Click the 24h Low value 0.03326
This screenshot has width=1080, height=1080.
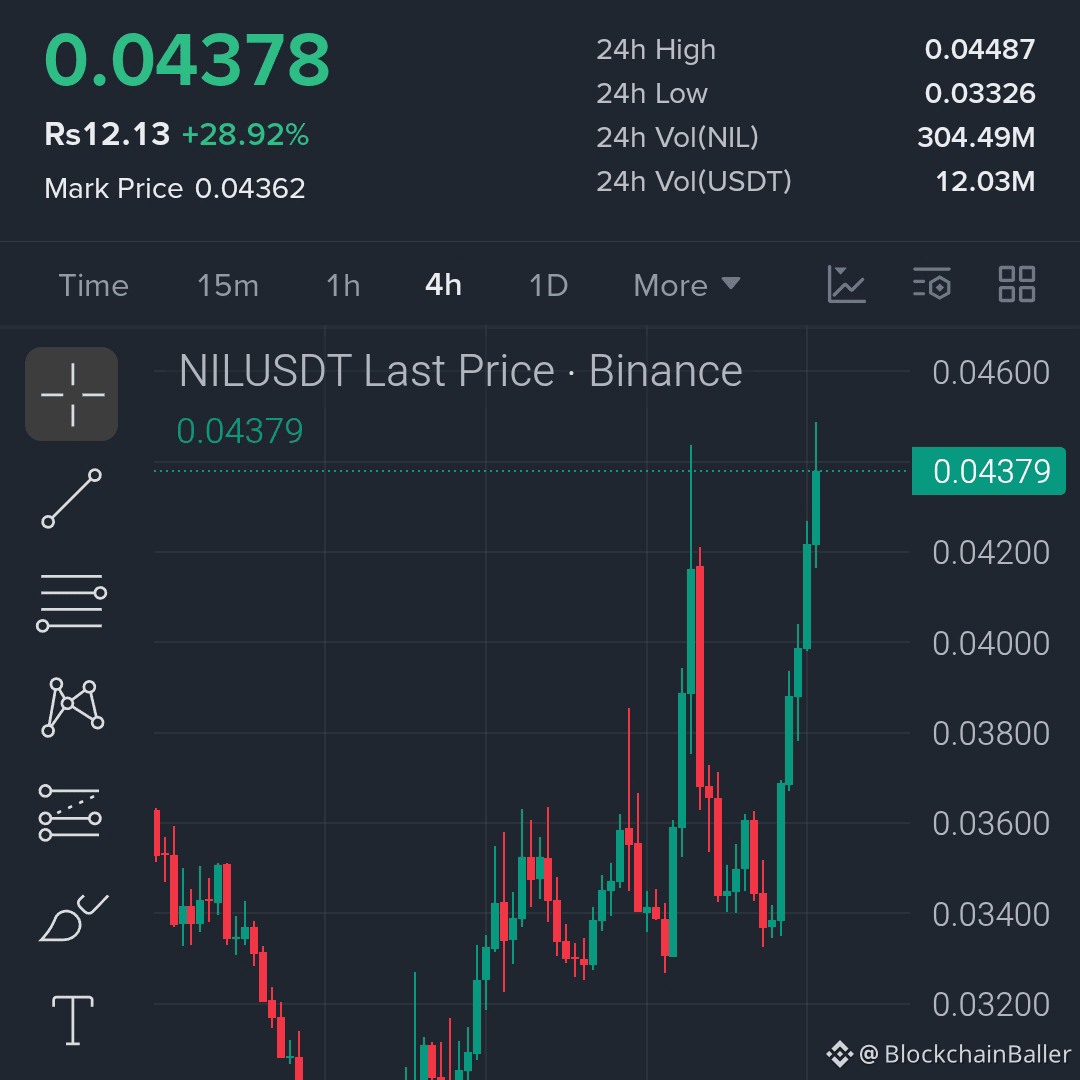979,94
